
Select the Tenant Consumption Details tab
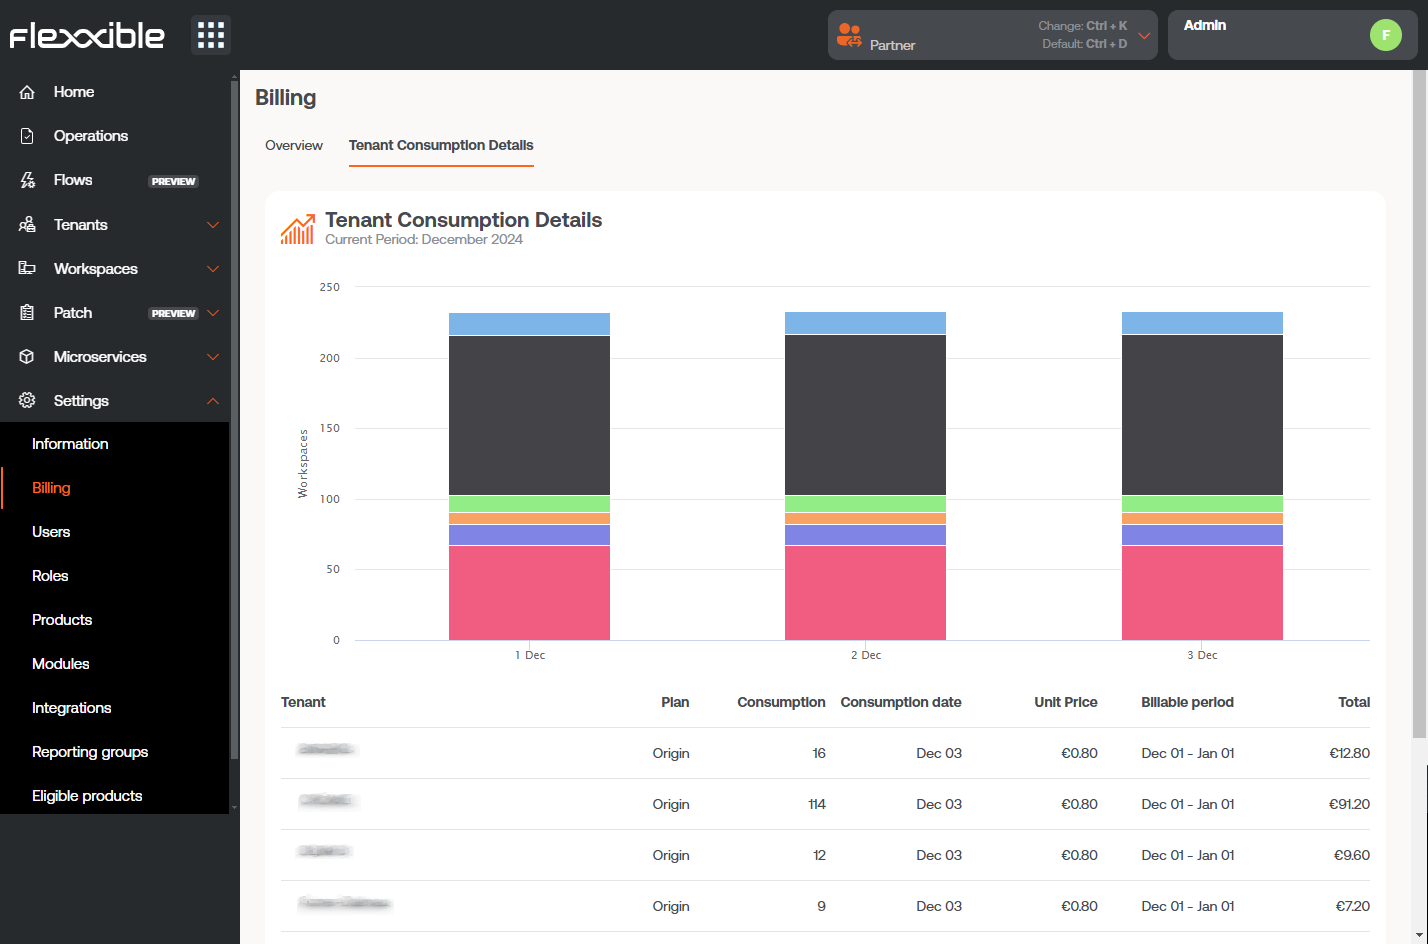[441, 145]
